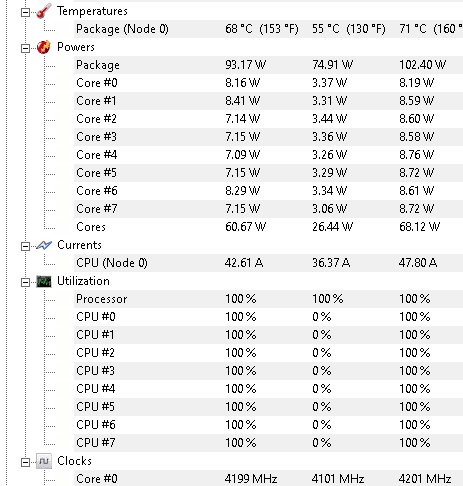
Task: Collapse the Powers section
Action: click(25, 48)
